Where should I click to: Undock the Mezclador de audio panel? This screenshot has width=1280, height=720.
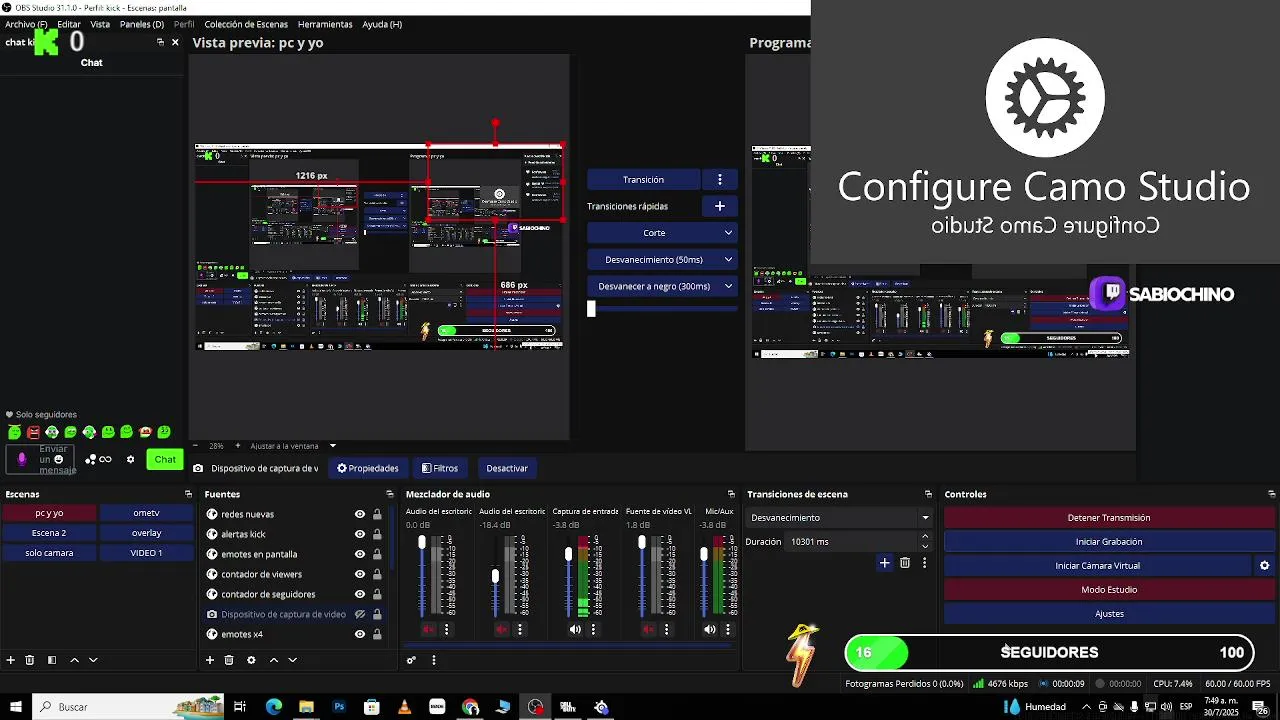(731, 494)
